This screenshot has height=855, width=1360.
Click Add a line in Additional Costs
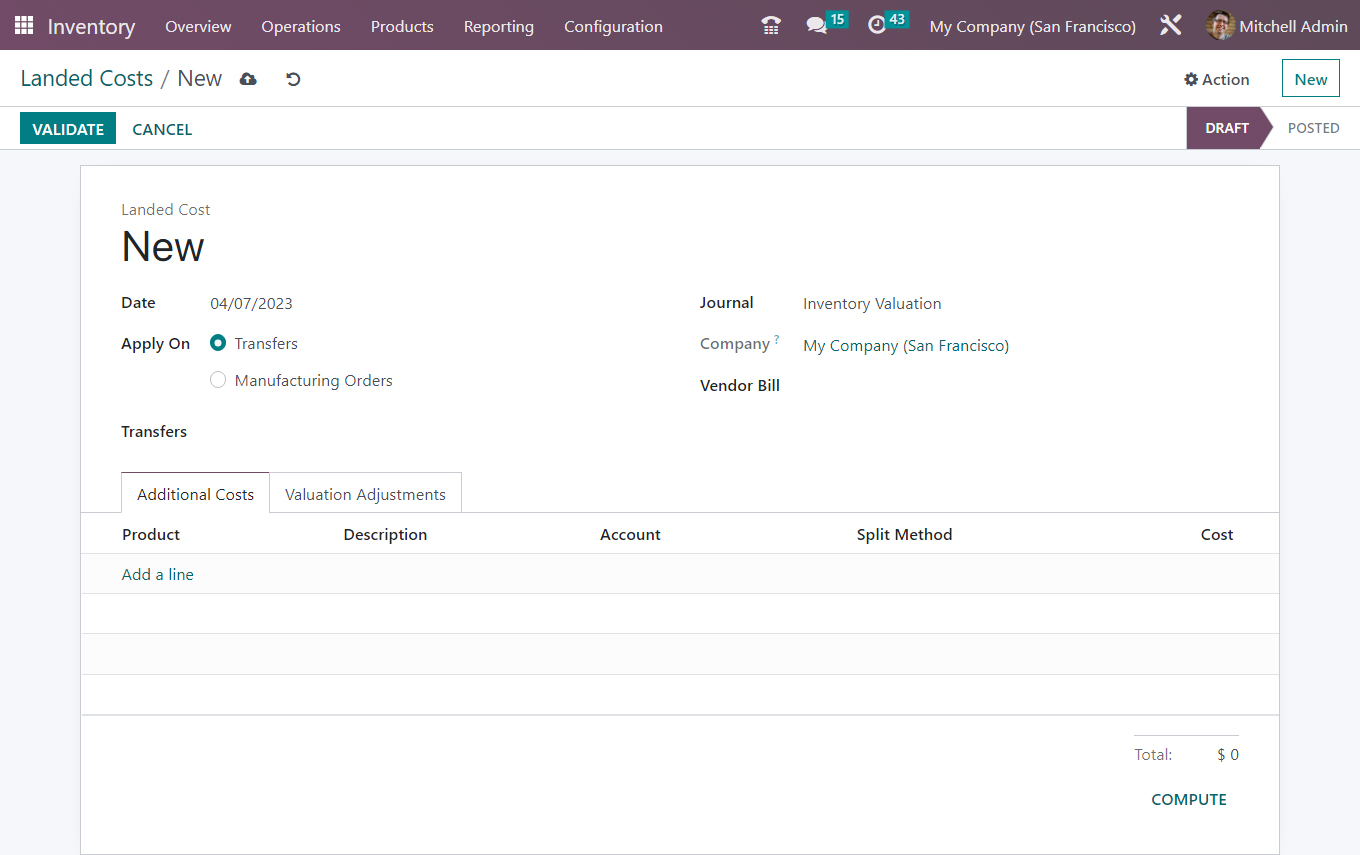[x=157, y=574]
